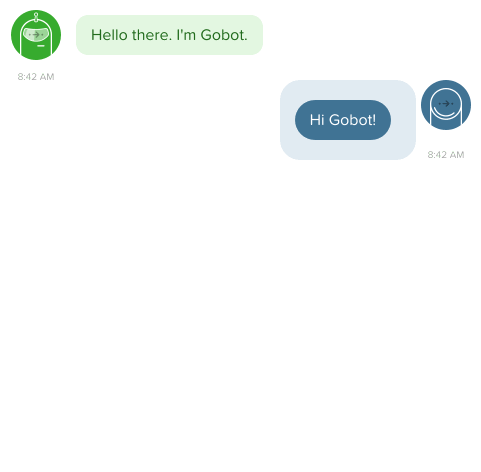Click the blue smiling user avatar

(446, 105)
